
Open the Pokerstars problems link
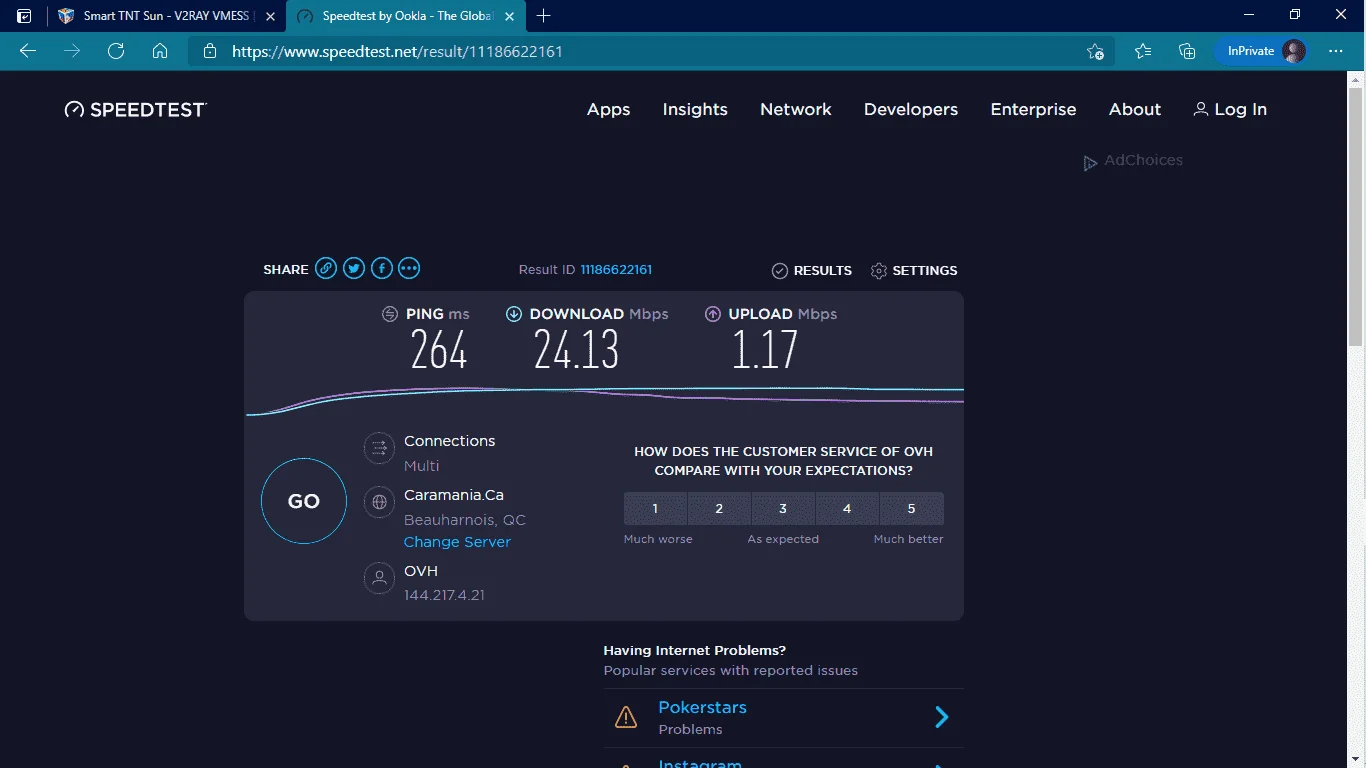tap(702, 707)
